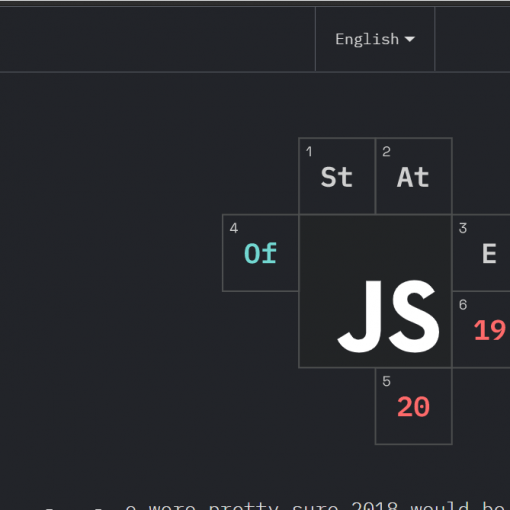510x510 pixels.
Task: Click the small number 4 above Of
Action: click(234, 228)
